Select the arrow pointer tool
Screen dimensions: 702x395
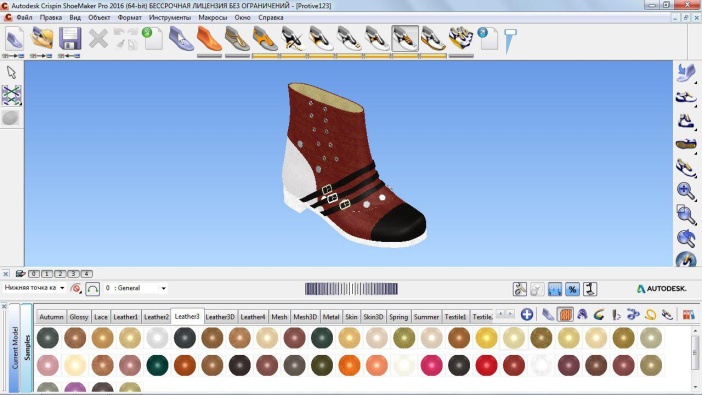click(11, 72)
